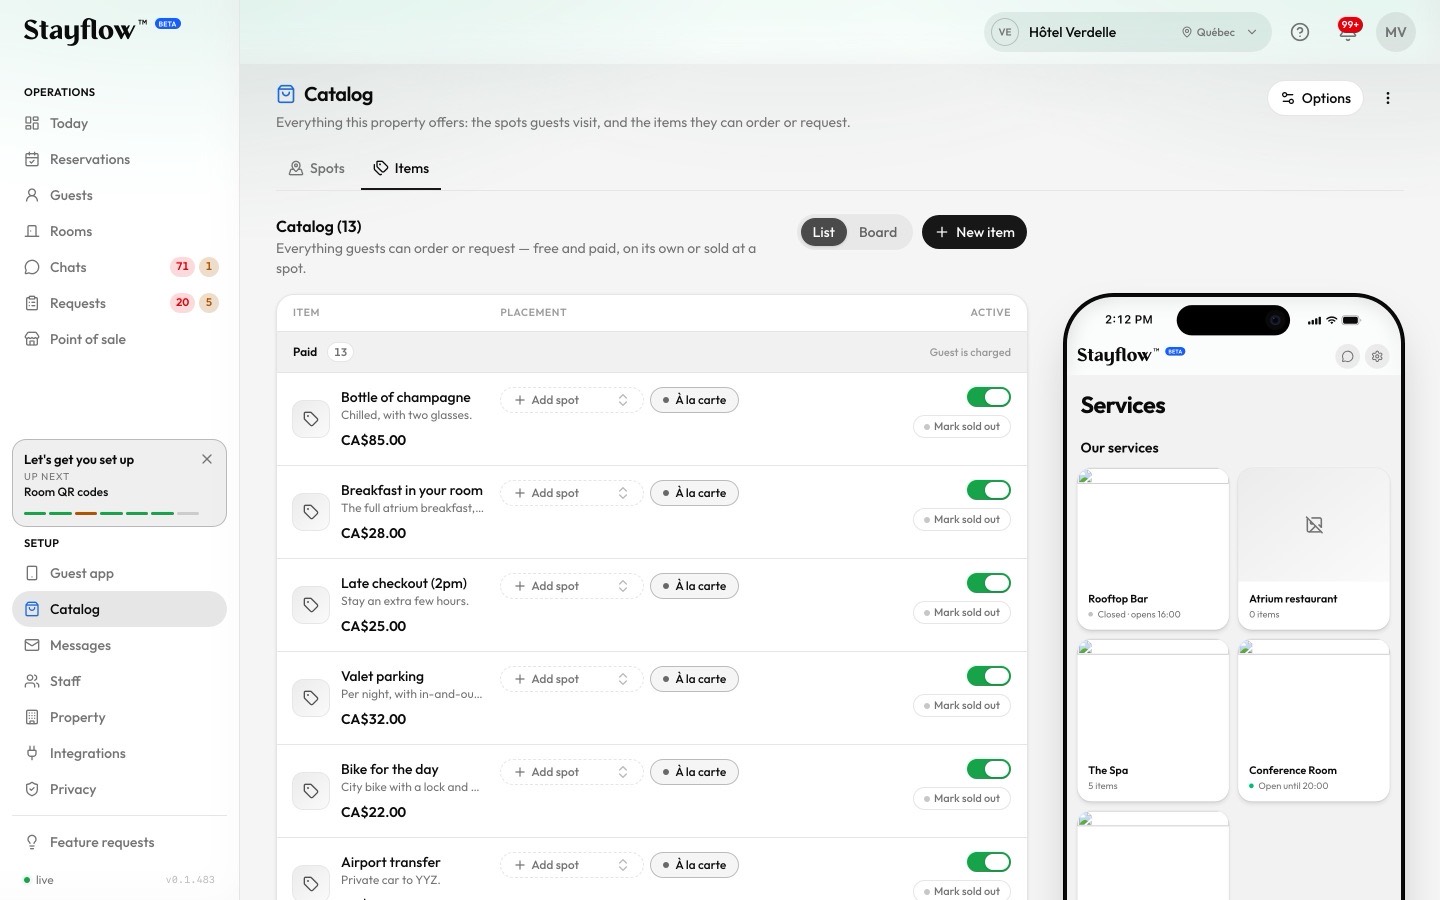Open chat icon in phone preview
Viewport: 1440px width, 900px height.
1348,356
